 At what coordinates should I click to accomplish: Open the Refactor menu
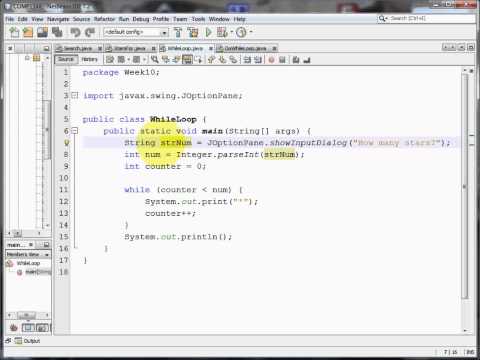tap(104, 19)
